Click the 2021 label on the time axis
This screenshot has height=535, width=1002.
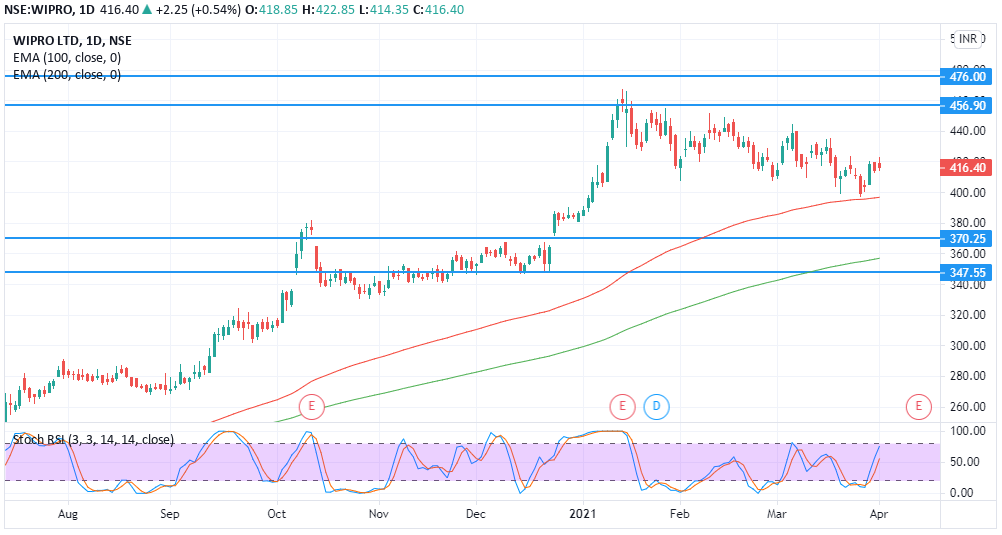point(583,514)
